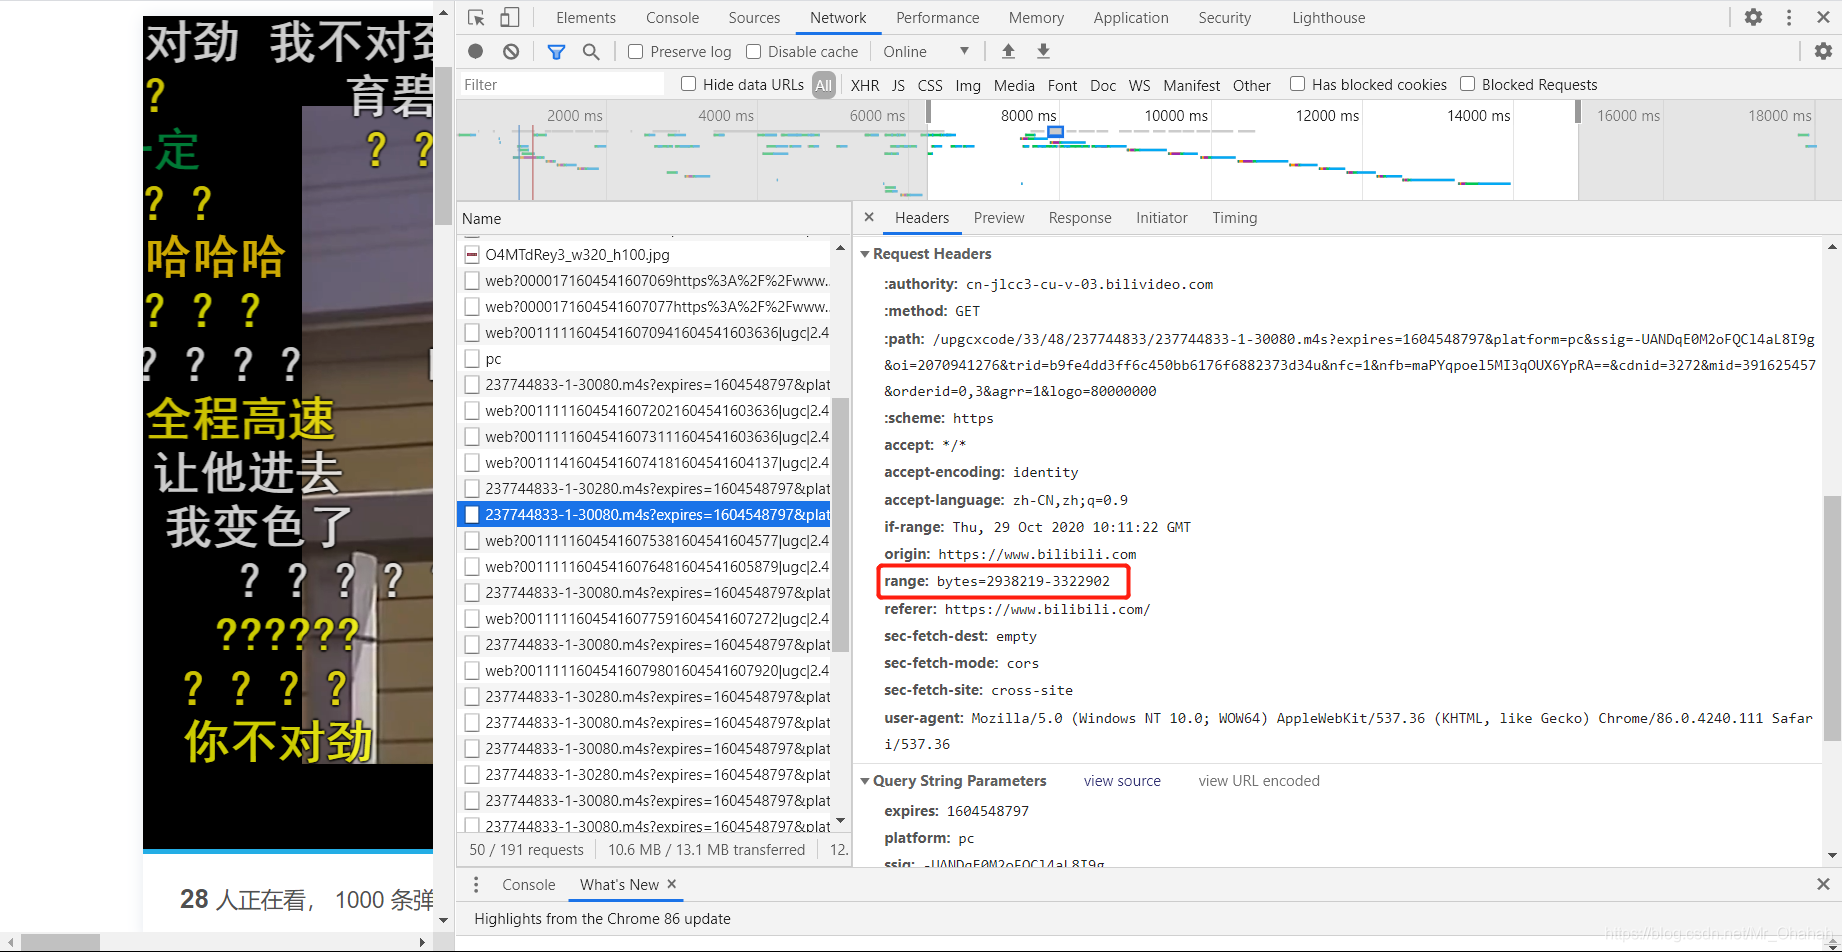Show the Timing tab of request
The image size is (1842, 952).
tap(1234, 218)
